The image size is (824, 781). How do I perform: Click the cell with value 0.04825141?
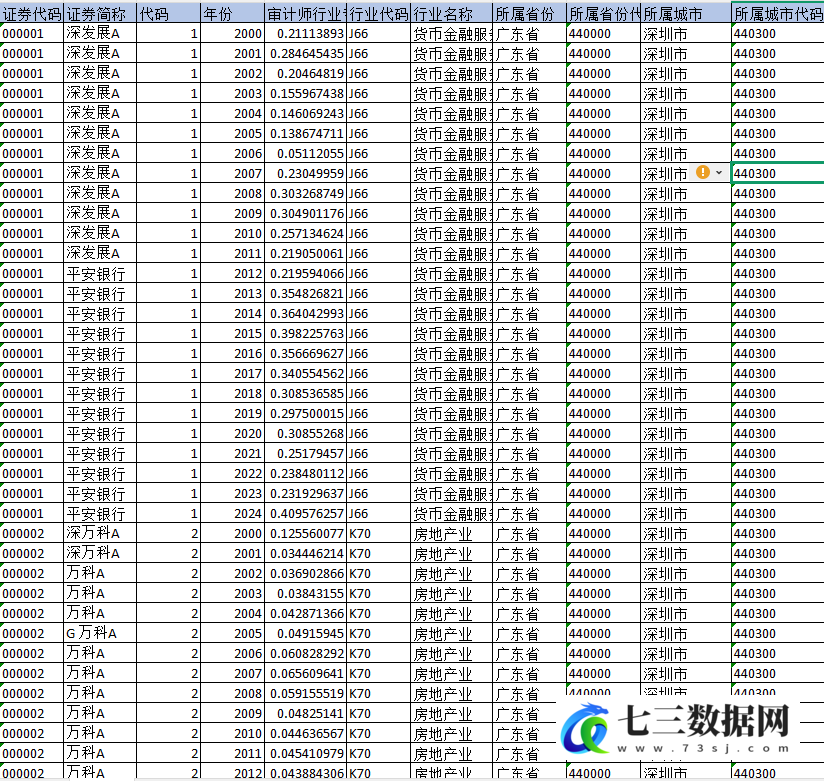305,713
